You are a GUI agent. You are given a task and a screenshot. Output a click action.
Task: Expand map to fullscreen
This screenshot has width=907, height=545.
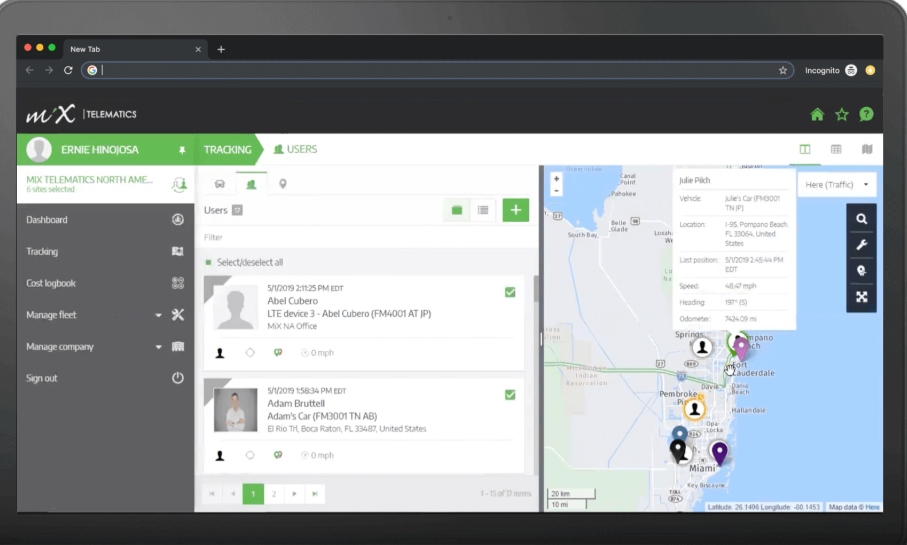point(861,297)
